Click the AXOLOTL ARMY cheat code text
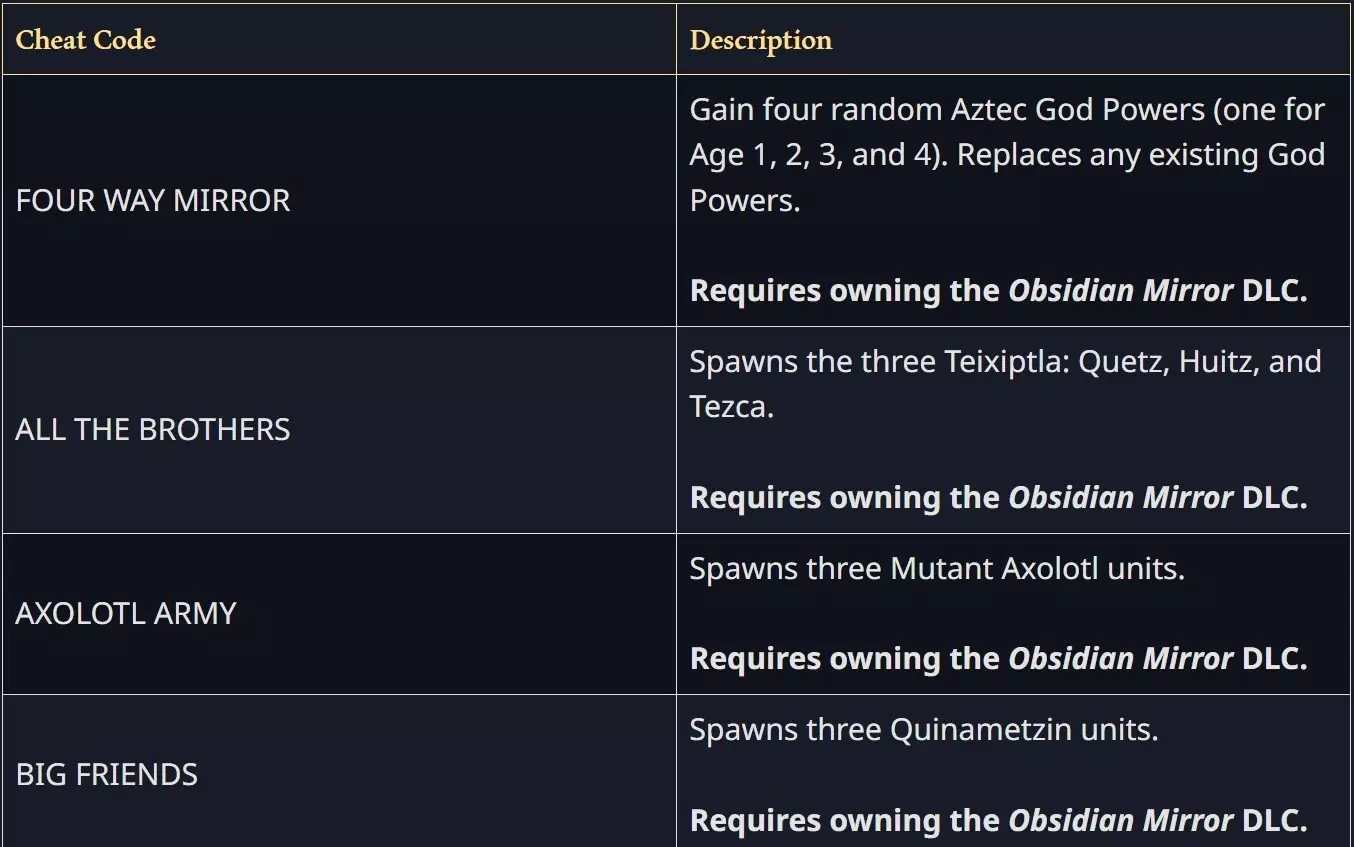Viewport: 1354px width, 847px height. [126, 613]
